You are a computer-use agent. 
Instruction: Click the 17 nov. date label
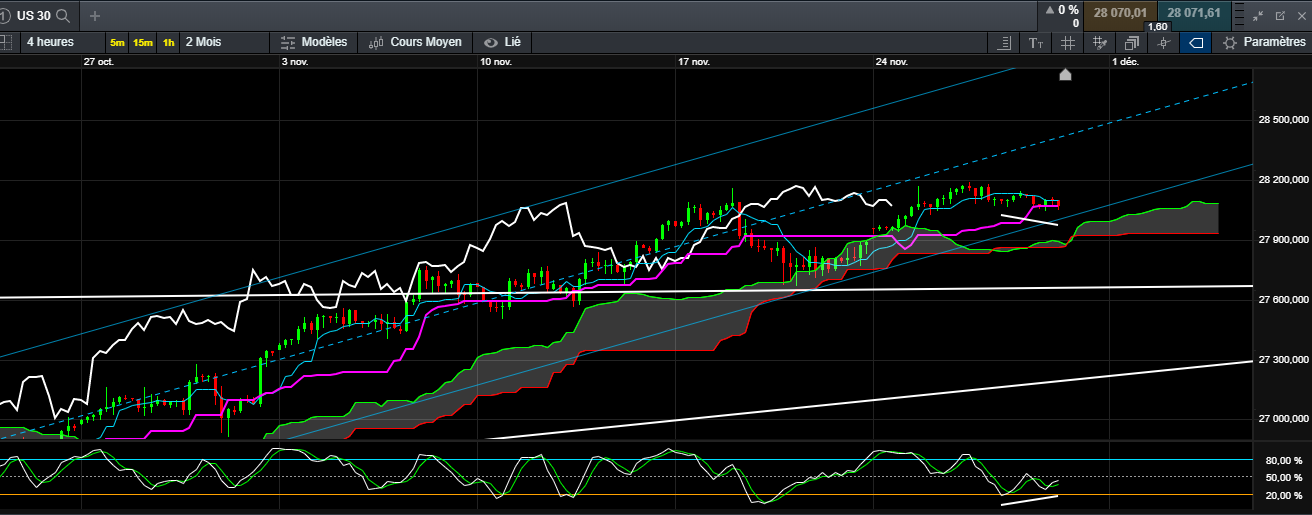click(694, 61)
